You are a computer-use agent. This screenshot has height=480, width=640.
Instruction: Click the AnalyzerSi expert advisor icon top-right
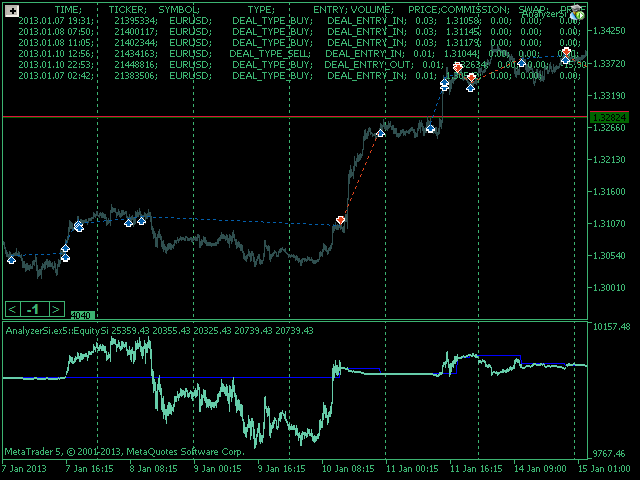tap(578, 14)
